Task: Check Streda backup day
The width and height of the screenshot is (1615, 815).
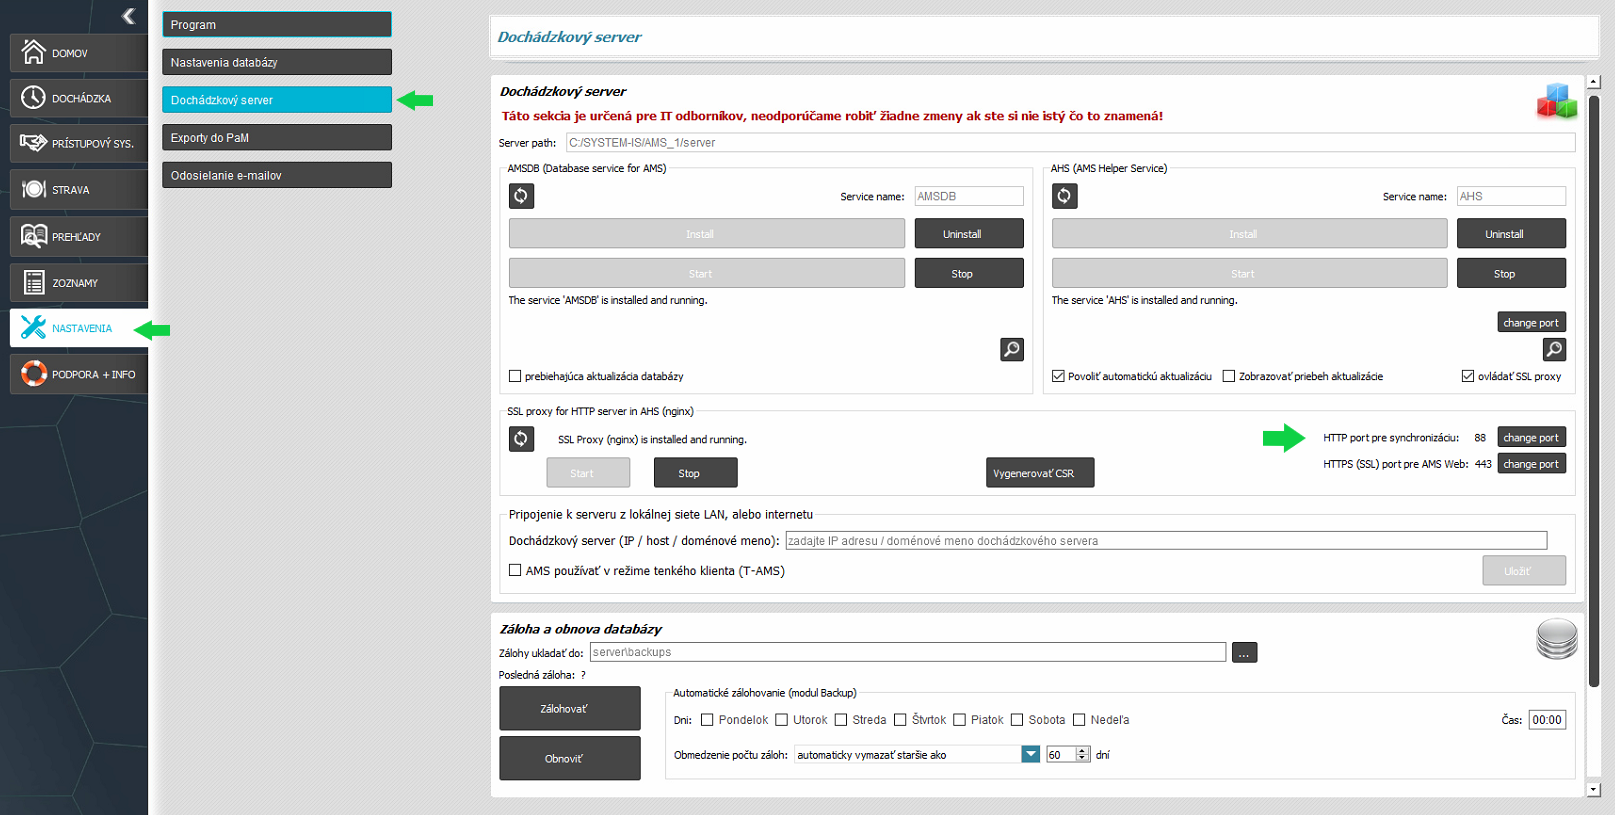Action: coord(841,720)
